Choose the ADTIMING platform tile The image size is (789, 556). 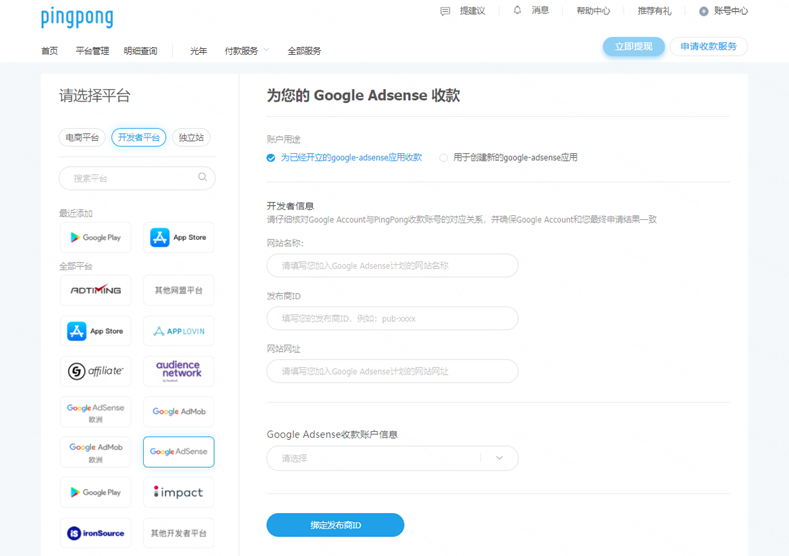click(x=96, y=290)
